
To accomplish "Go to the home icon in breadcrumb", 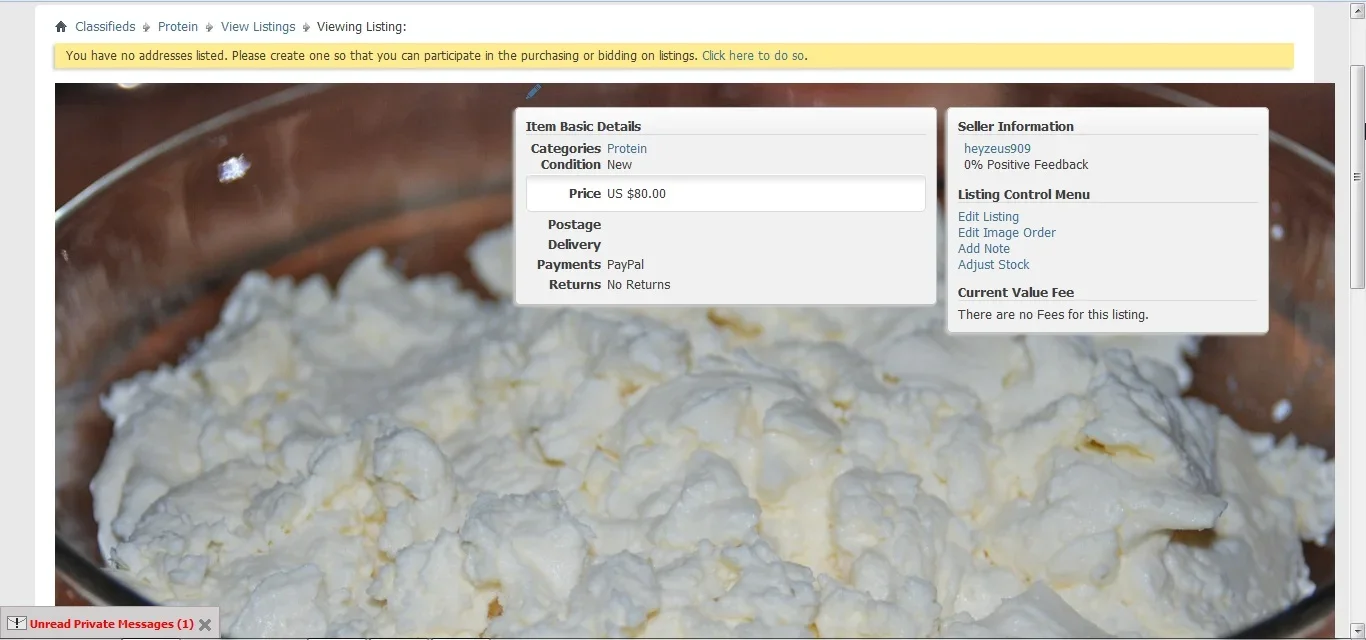I will pos(61,27).
